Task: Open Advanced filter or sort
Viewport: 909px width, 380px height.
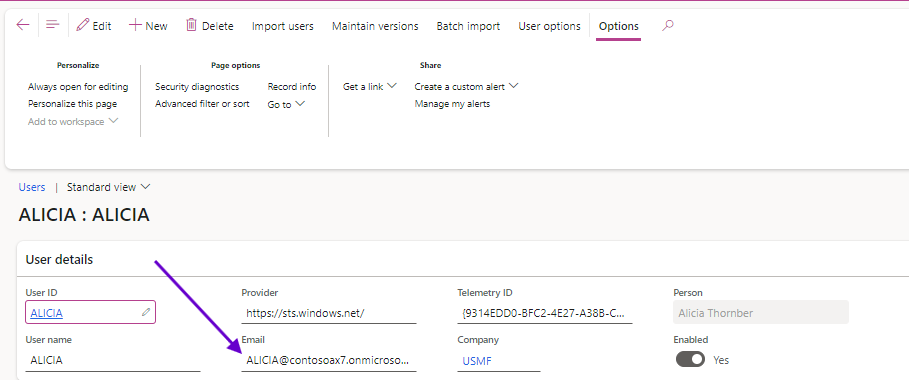Action: pos(202,104)
